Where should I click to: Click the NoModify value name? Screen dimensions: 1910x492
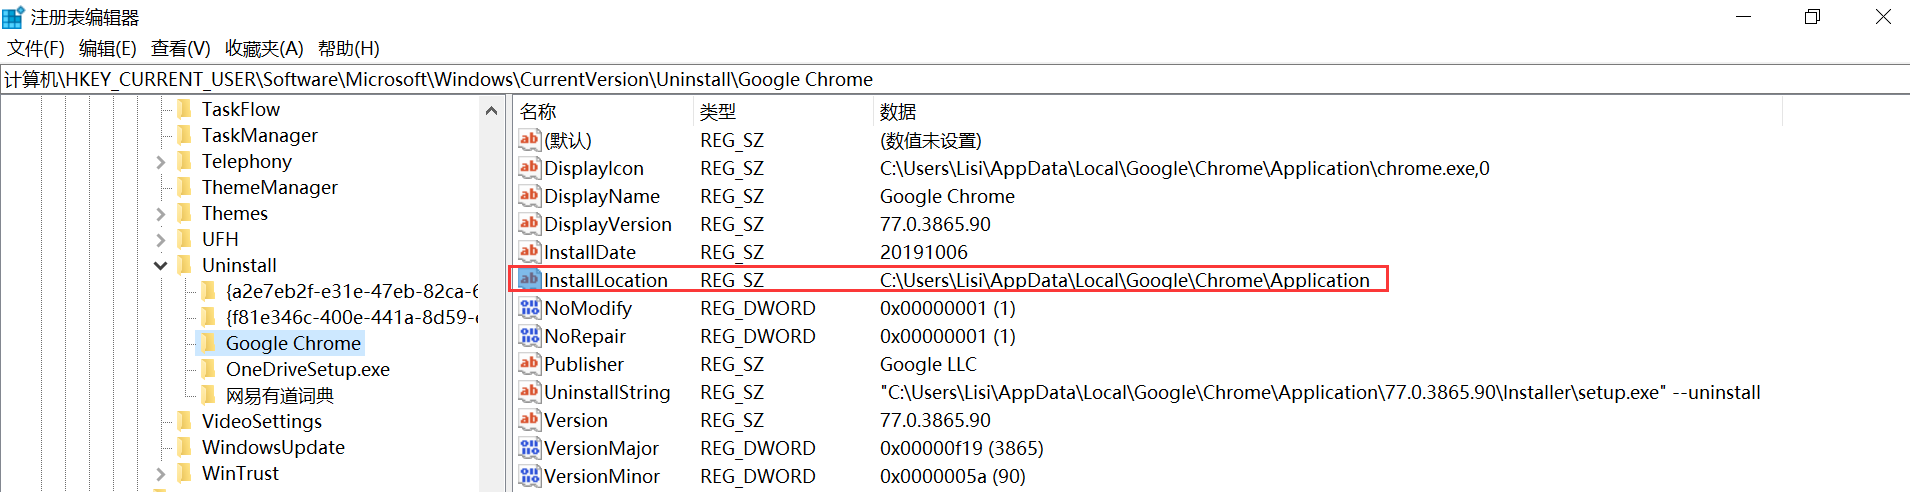coord(588,308)
